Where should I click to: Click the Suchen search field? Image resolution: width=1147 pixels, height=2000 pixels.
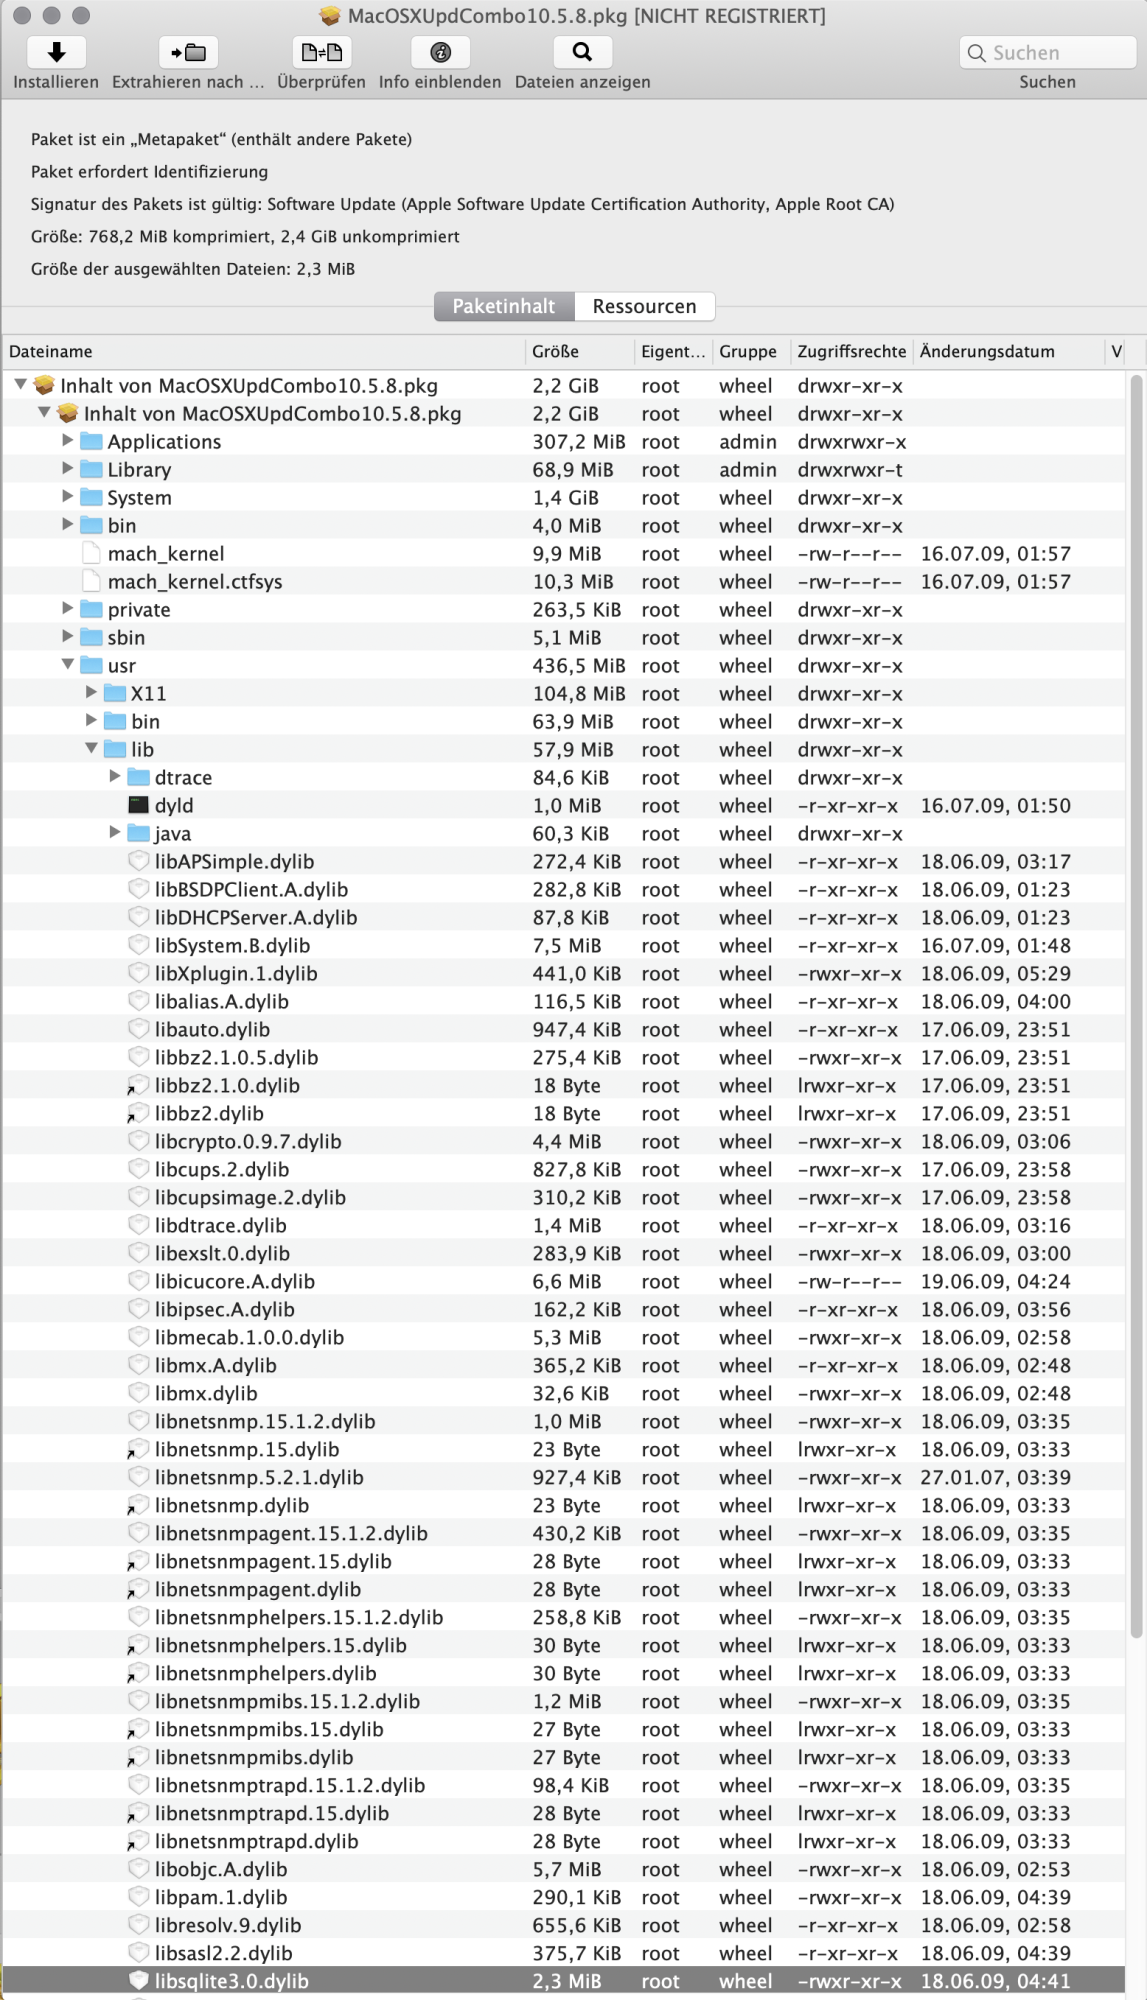point(1047,53)
